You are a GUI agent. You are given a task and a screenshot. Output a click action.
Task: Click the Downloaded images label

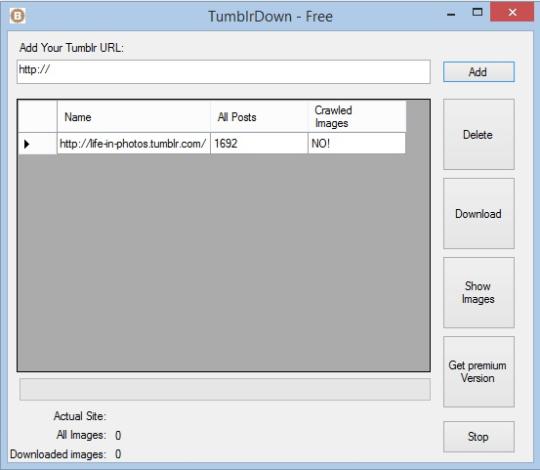coord(58,454)
